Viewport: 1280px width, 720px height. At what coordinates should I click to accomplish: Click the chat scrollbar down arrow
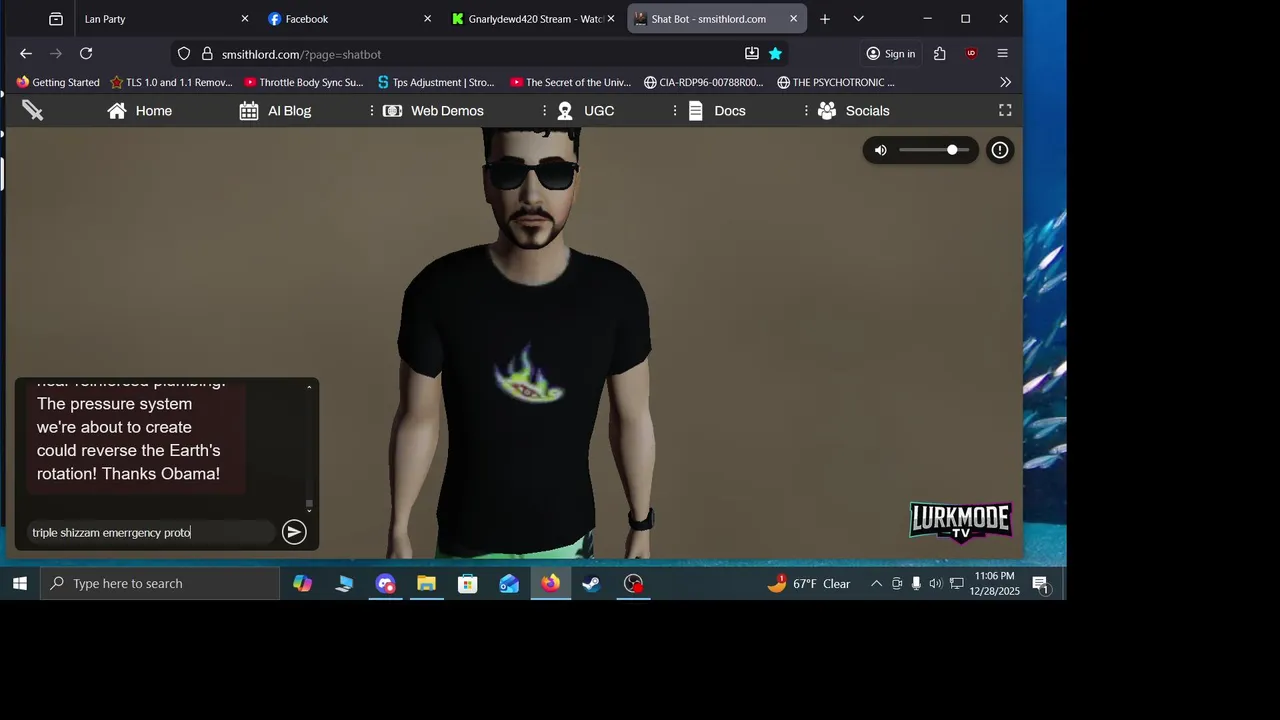(309, 511)
